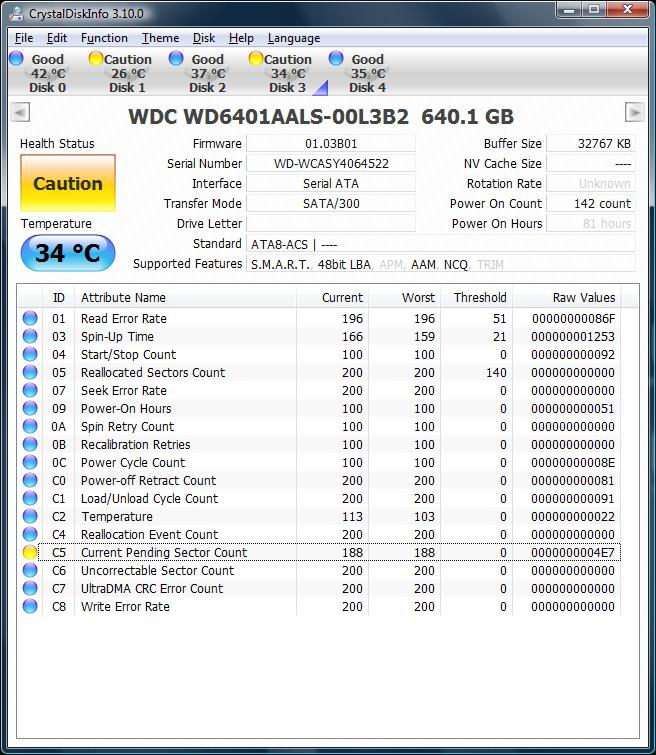Click the Threshold column header
This screenshot has width=656, height=755.
point(476,298)
